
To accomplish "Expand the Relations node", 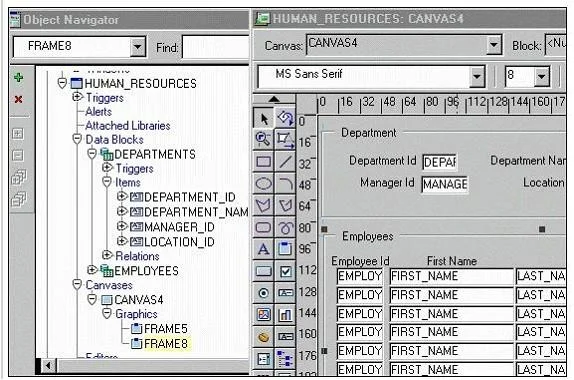I will pos(107,255).
